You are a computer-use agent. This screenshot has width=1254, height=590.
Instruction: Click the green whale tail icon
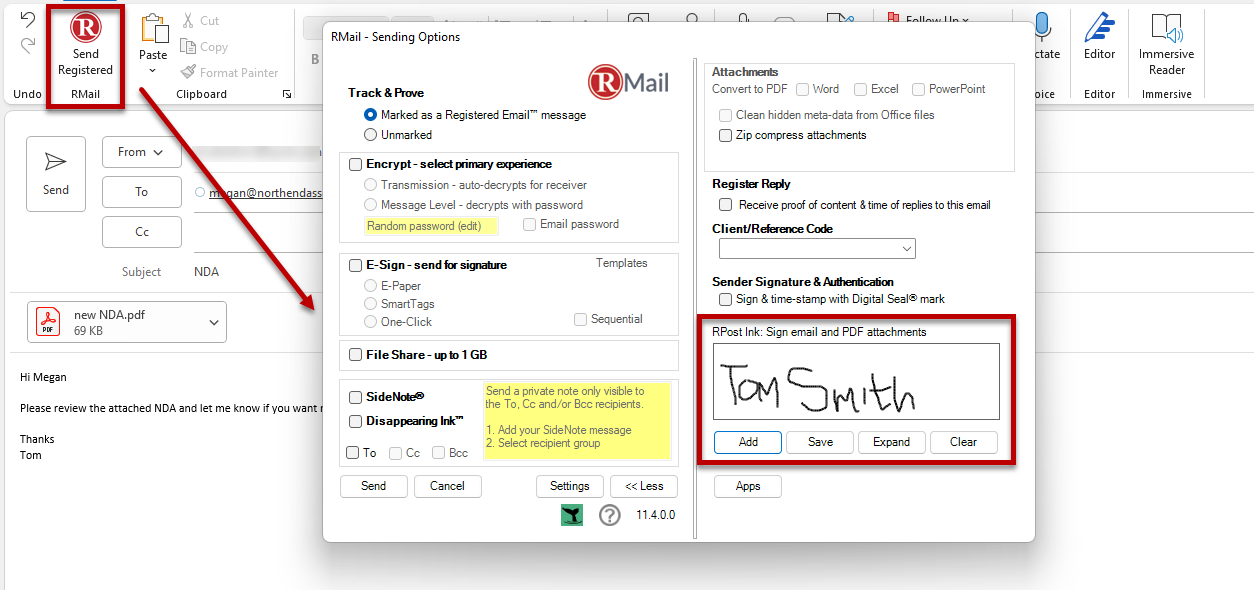click(571, 515)
